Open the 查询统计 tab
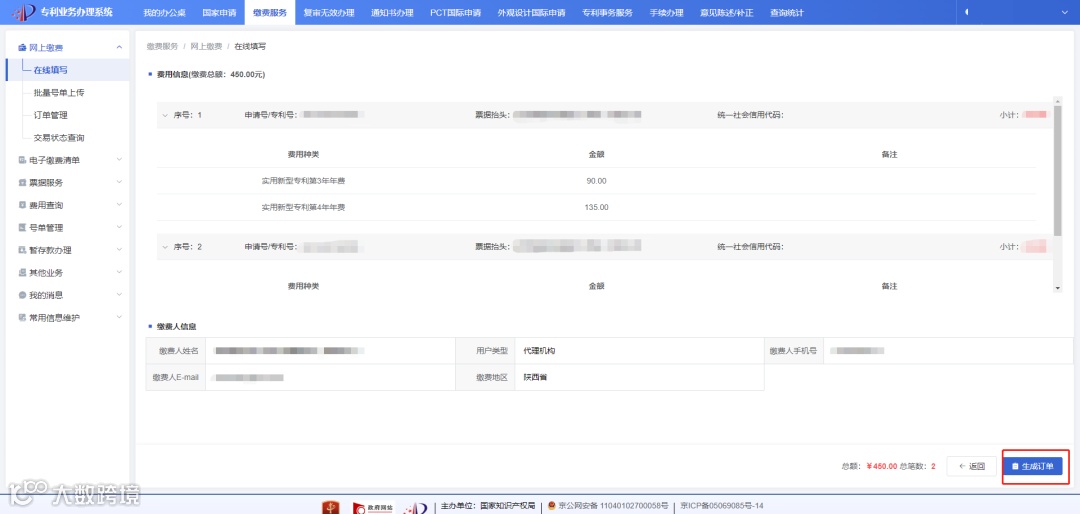1080x514 pixels. [786, 12]
